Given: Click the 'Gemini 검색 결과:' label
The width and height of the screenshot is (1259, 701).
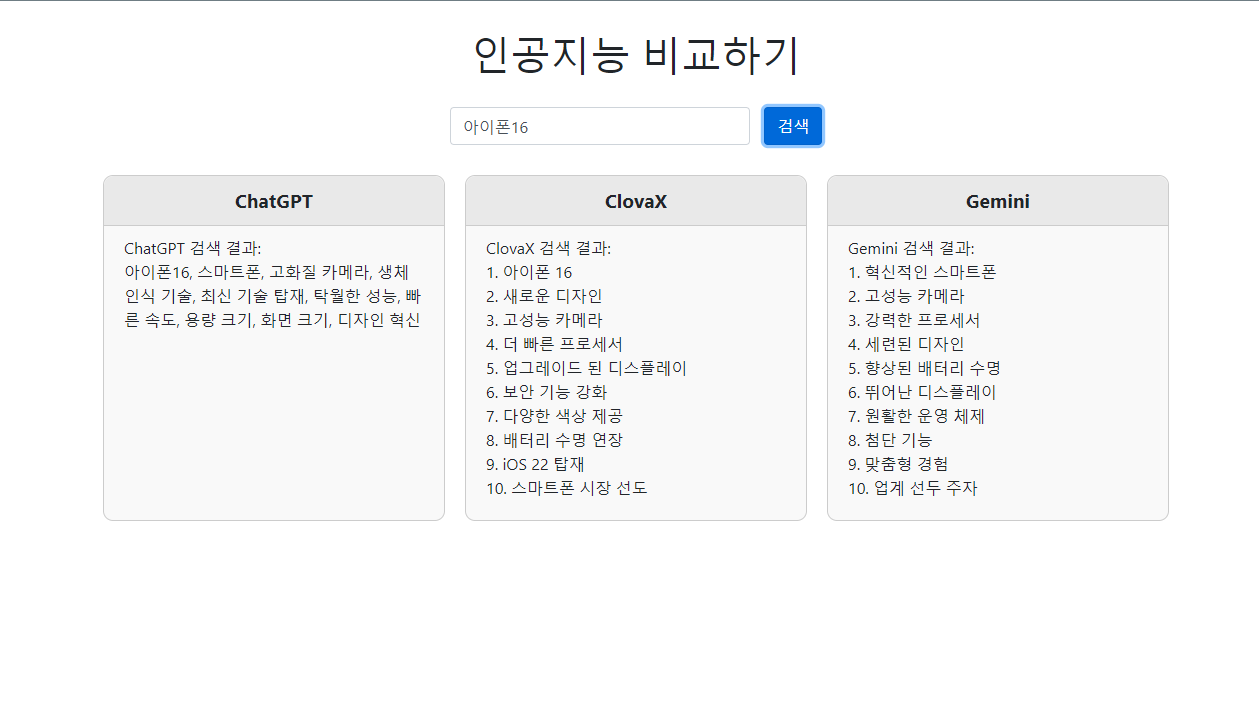Looking at the screenshot, I should point(911,248).
